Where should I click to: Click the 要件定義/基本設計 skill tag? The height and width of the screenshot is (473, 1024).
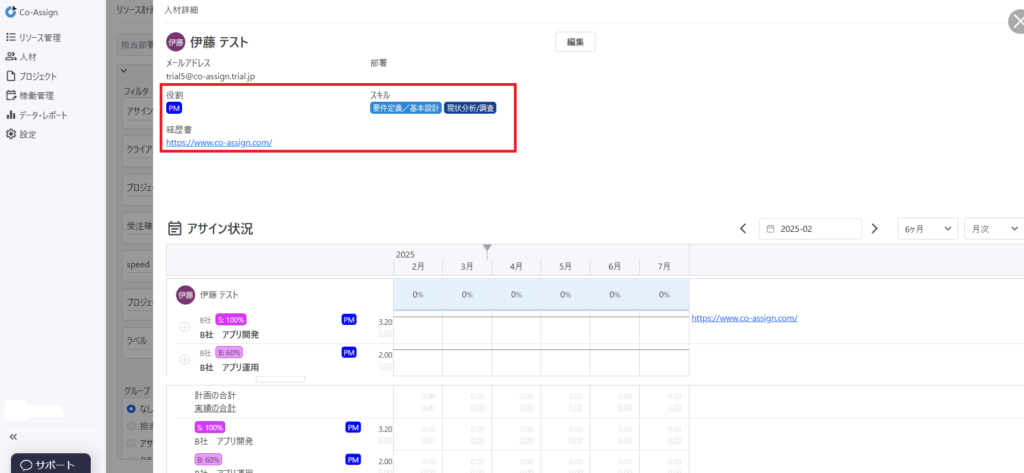[x=406, y=108]
